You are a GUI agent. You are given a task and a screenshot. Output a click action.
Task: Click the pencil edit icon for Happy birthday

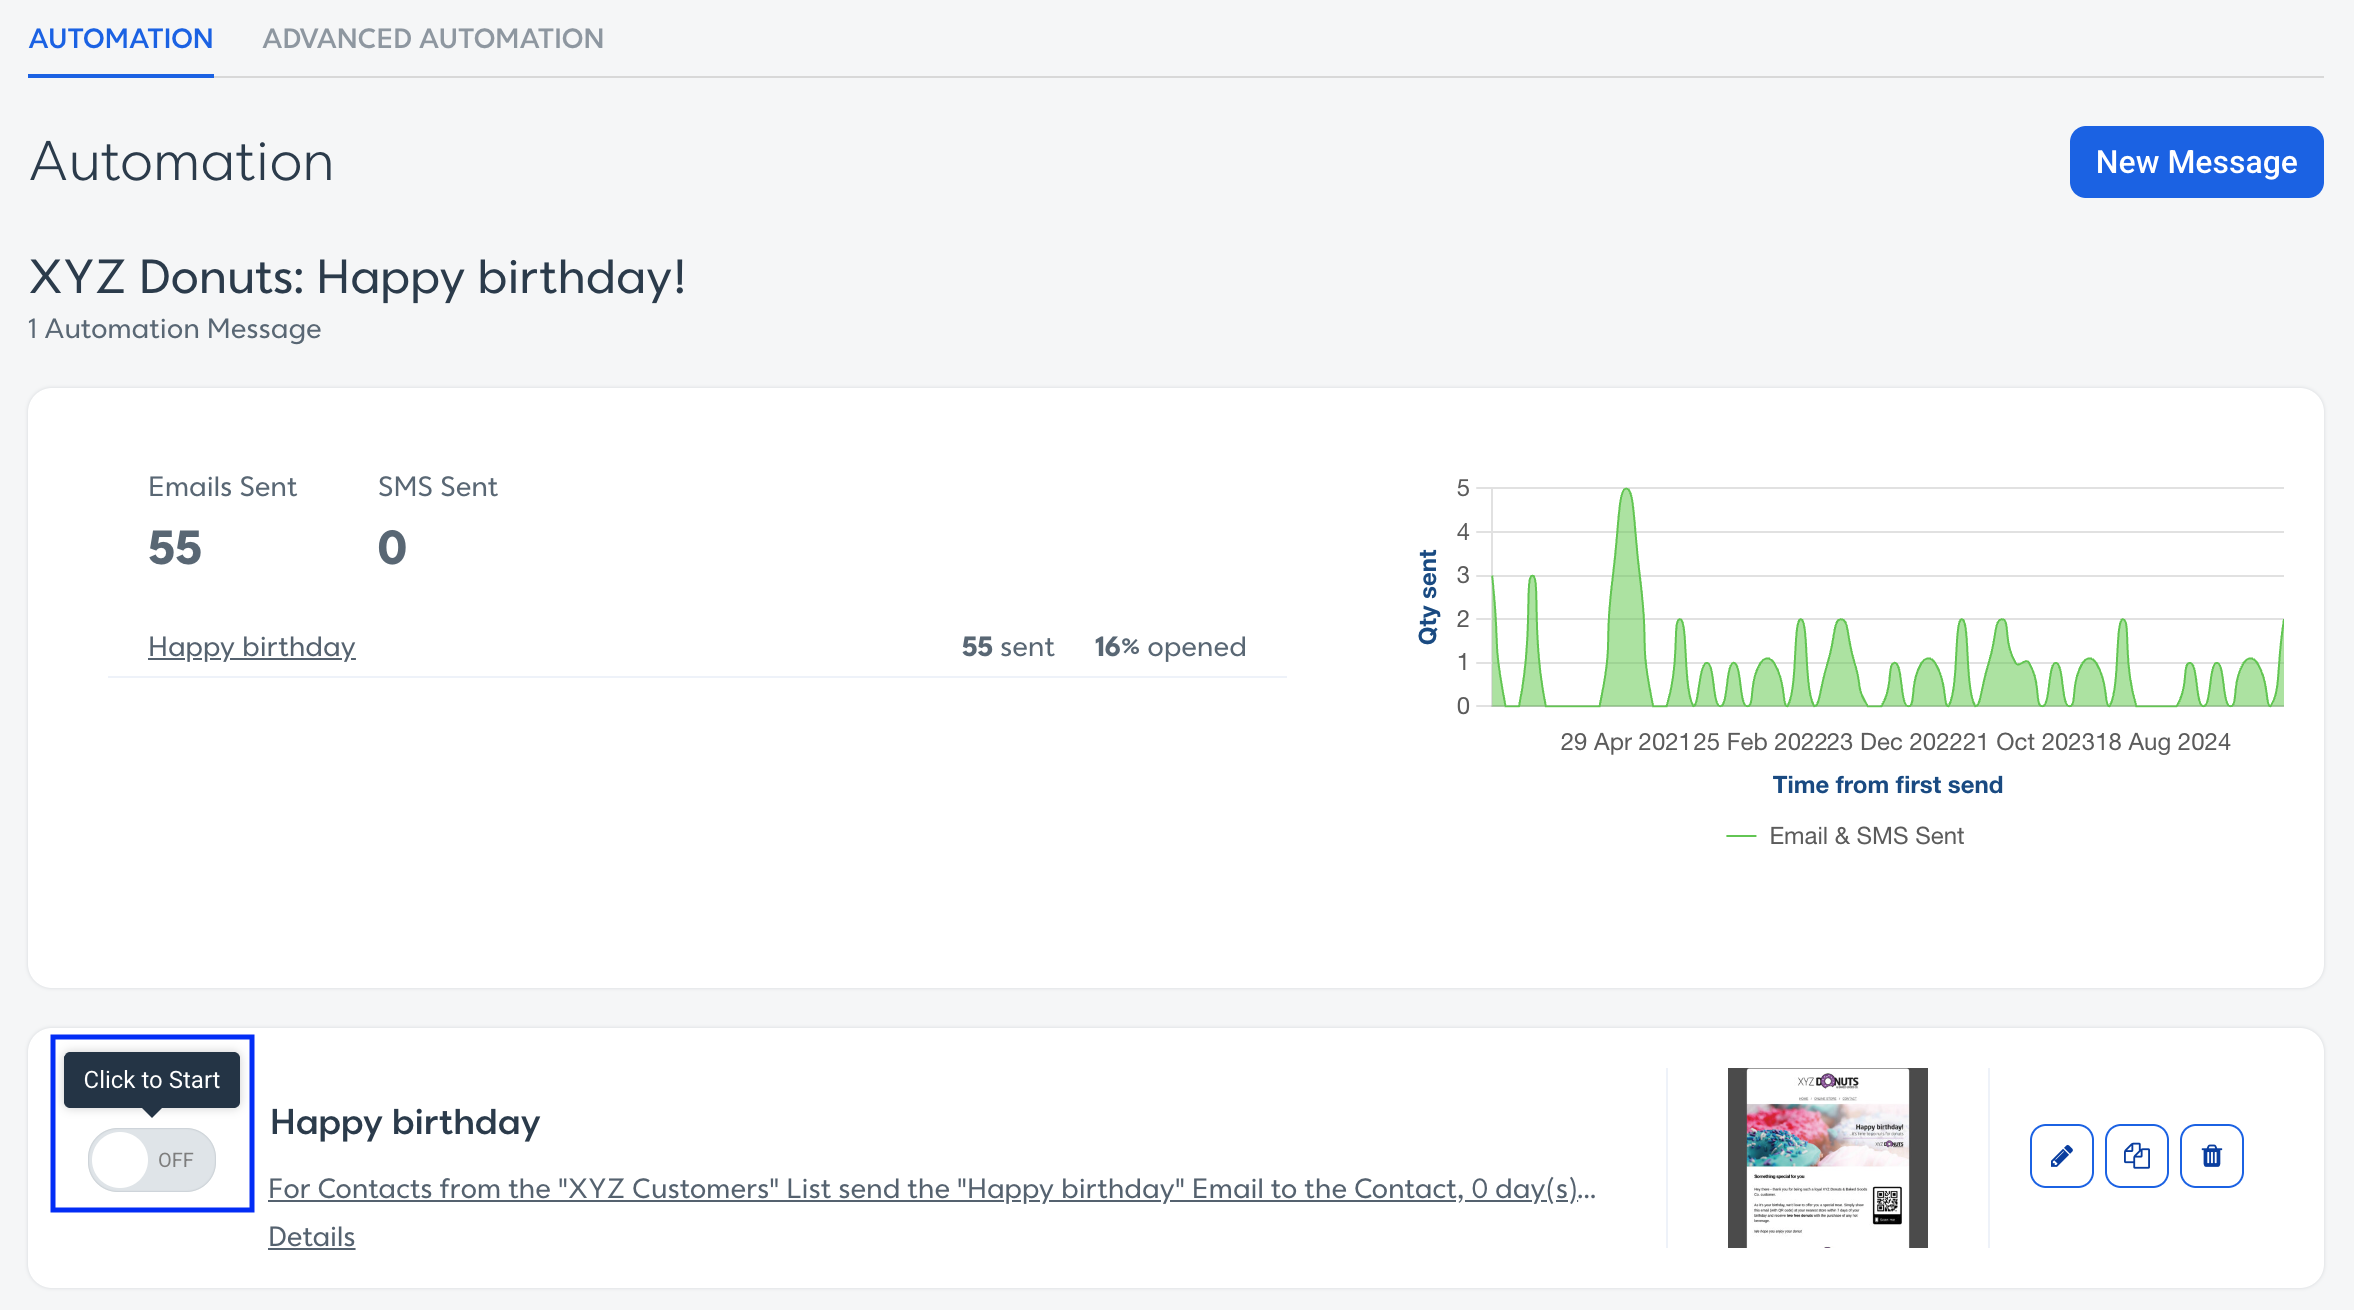(2061, 1156)
